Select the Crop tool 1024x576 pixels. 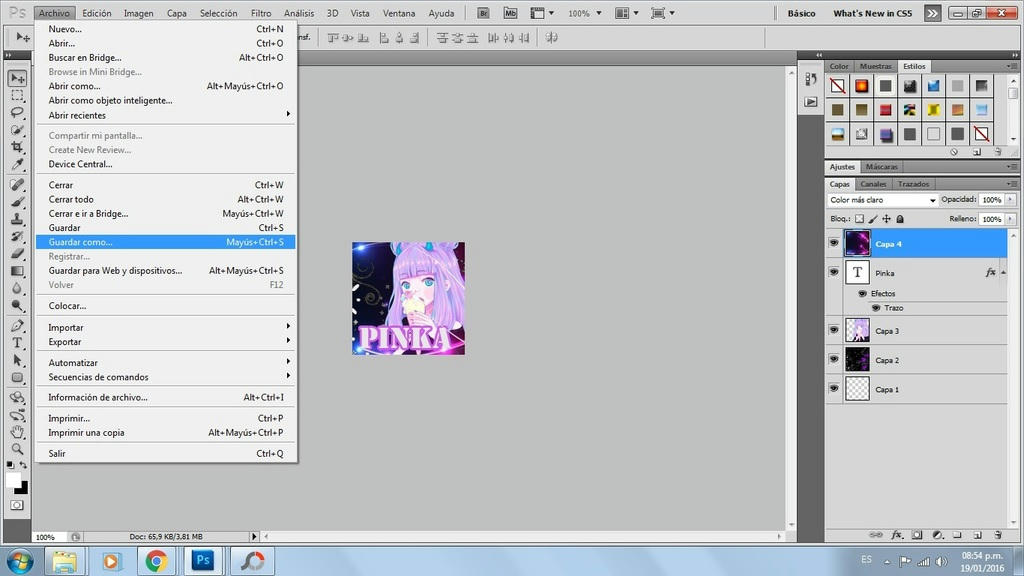click(x=18, y=147)
